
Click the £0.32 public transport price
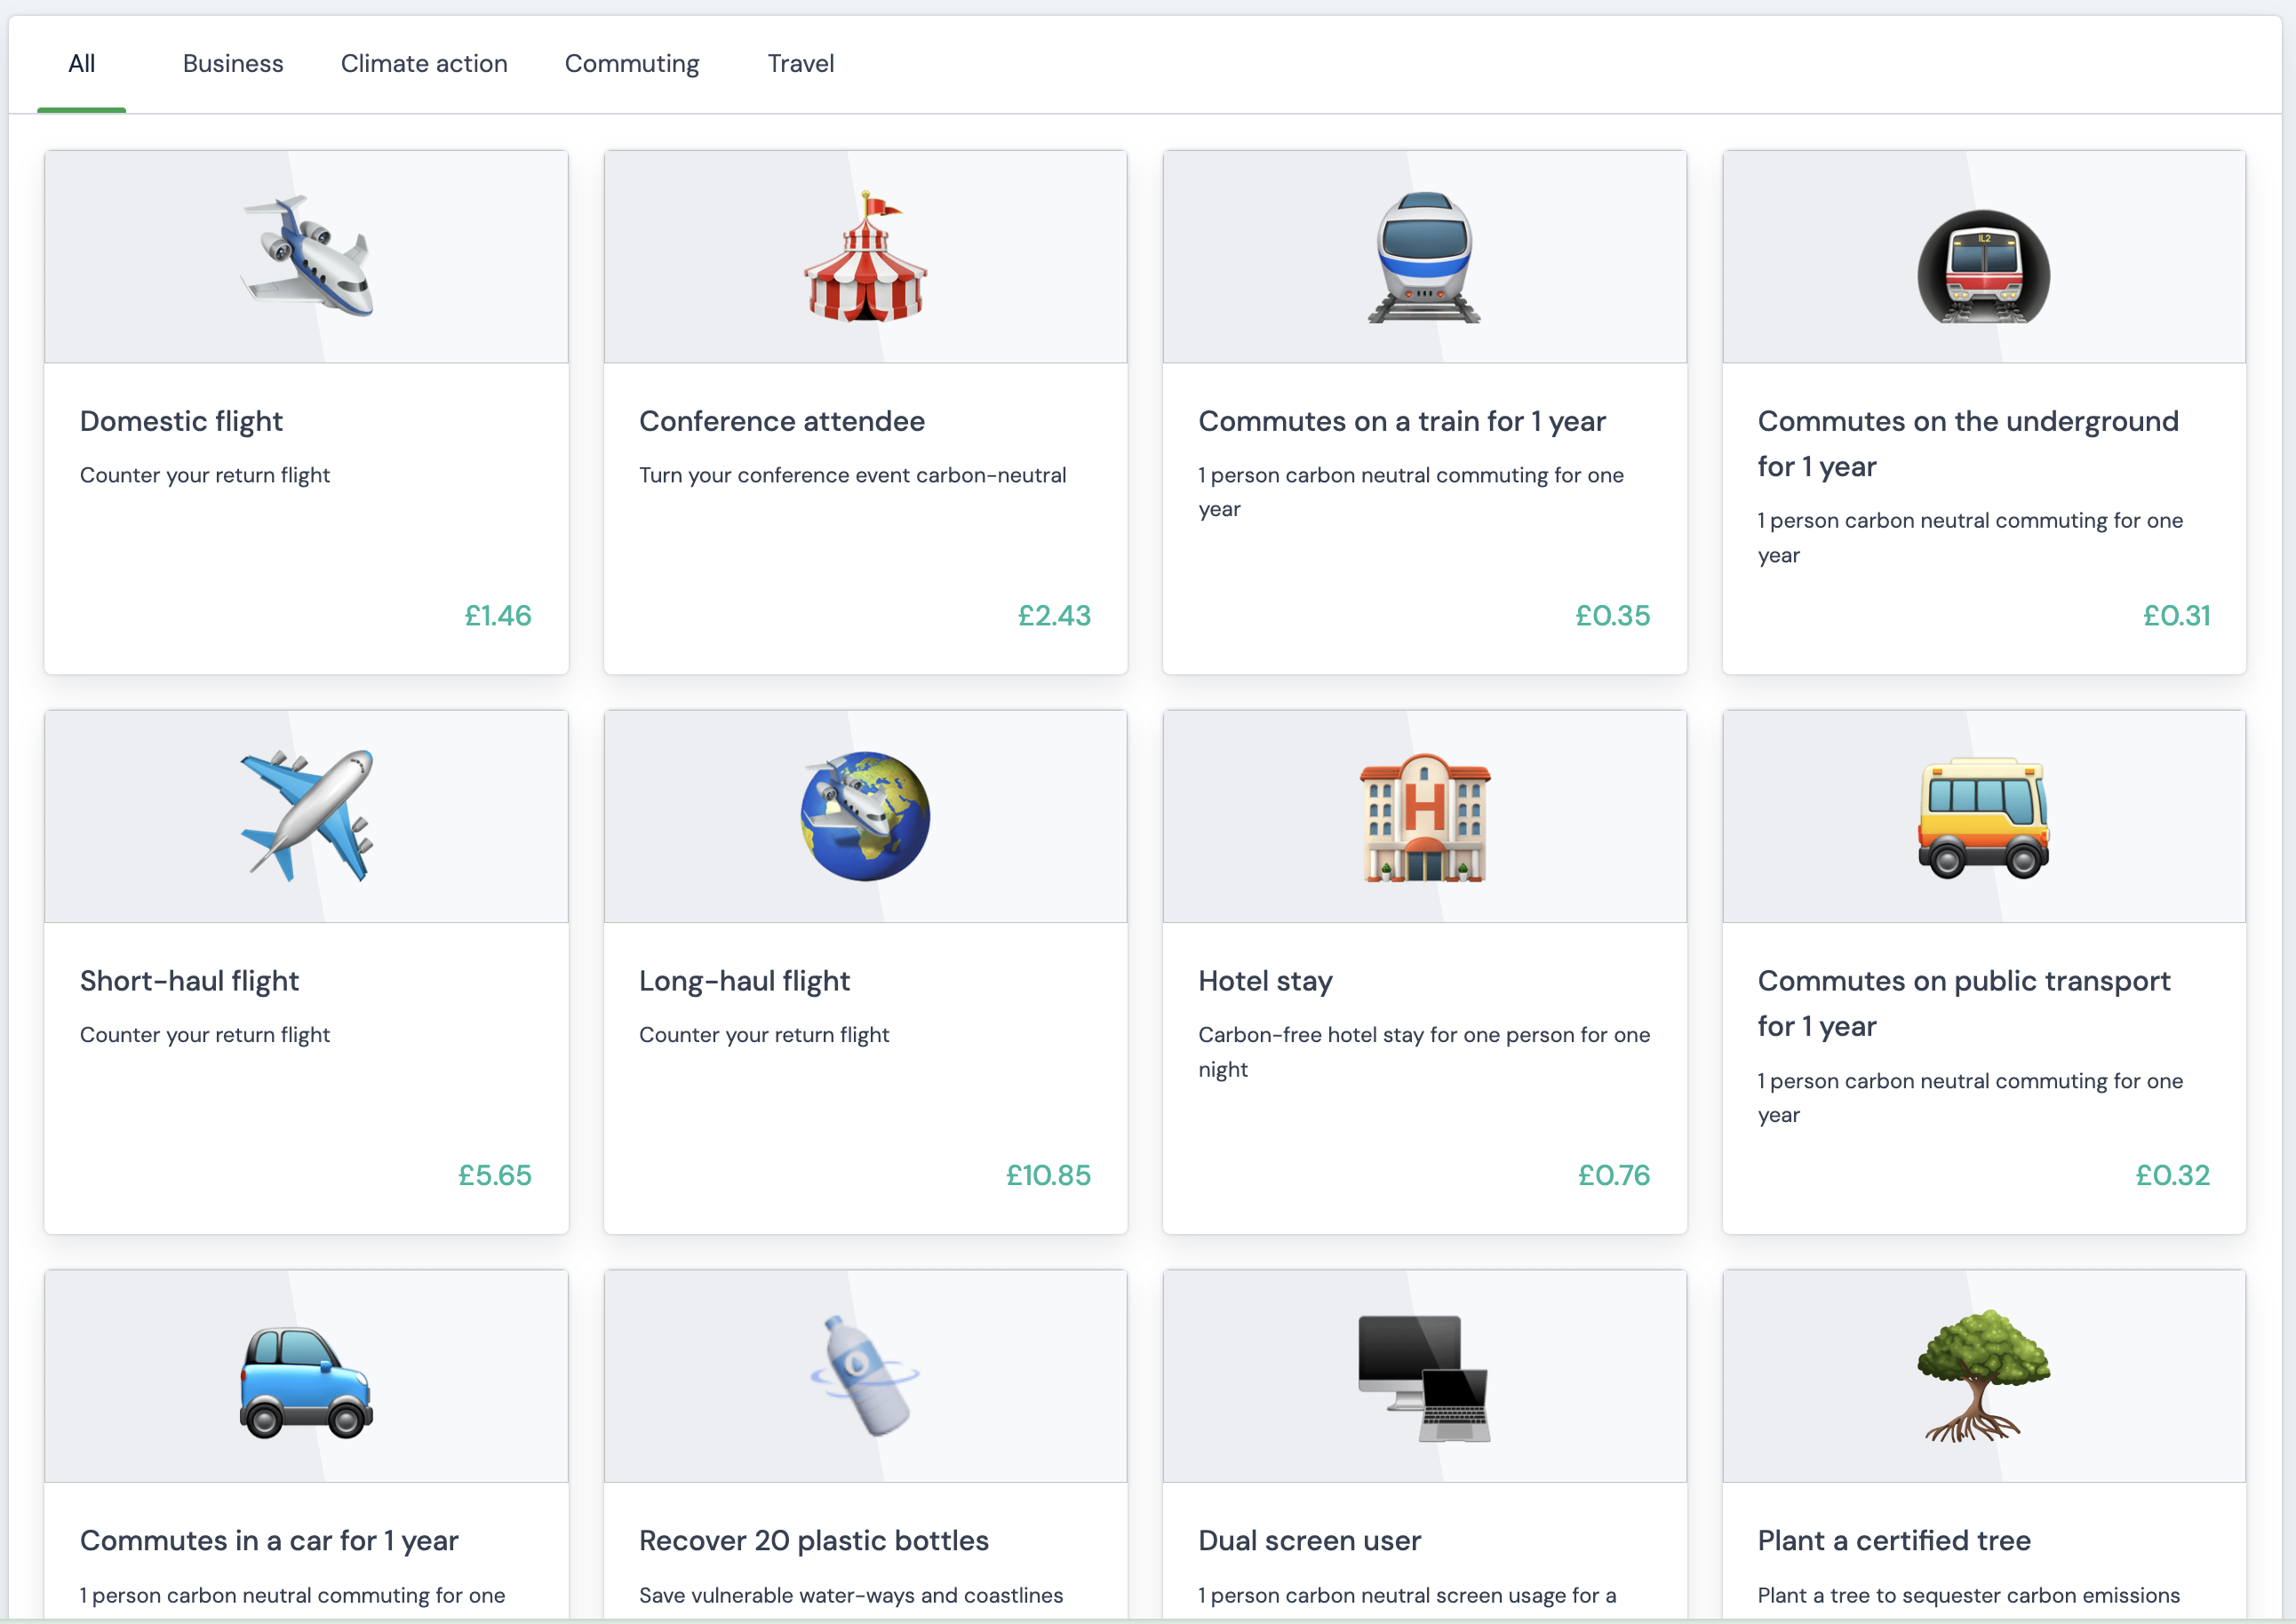pyautogui.click(x=2172, y=1175)
